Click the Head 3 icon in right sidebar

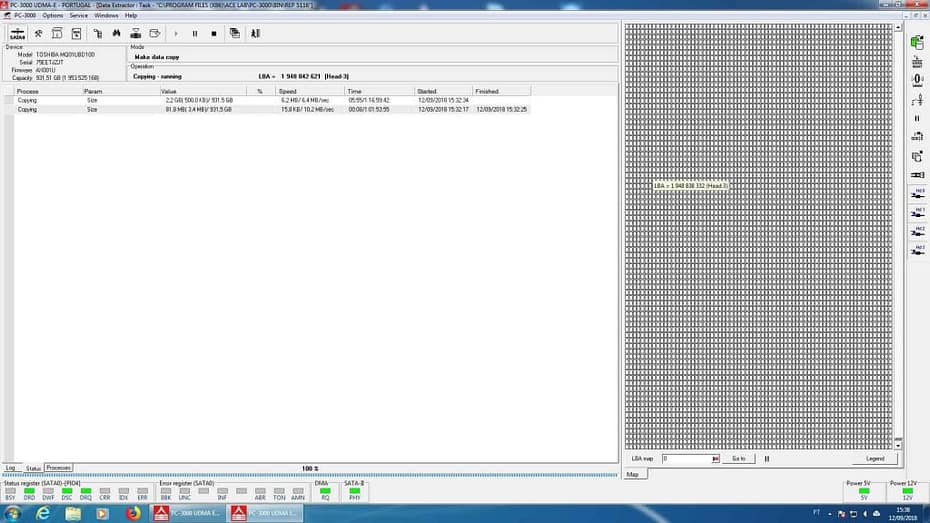(x=917, y=248)
